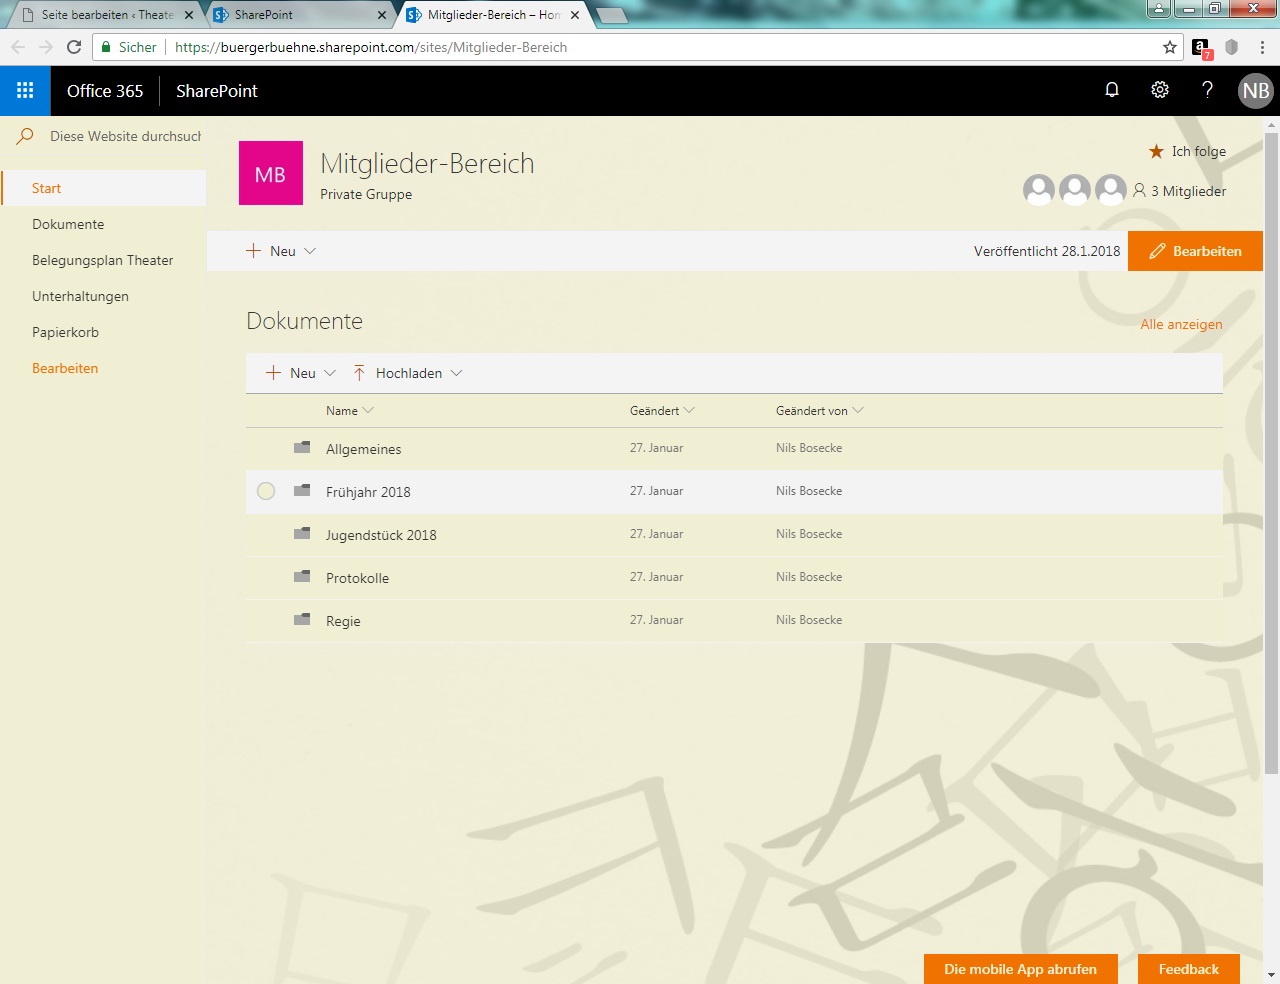Open the settings gear menu

click(1159, 90)
